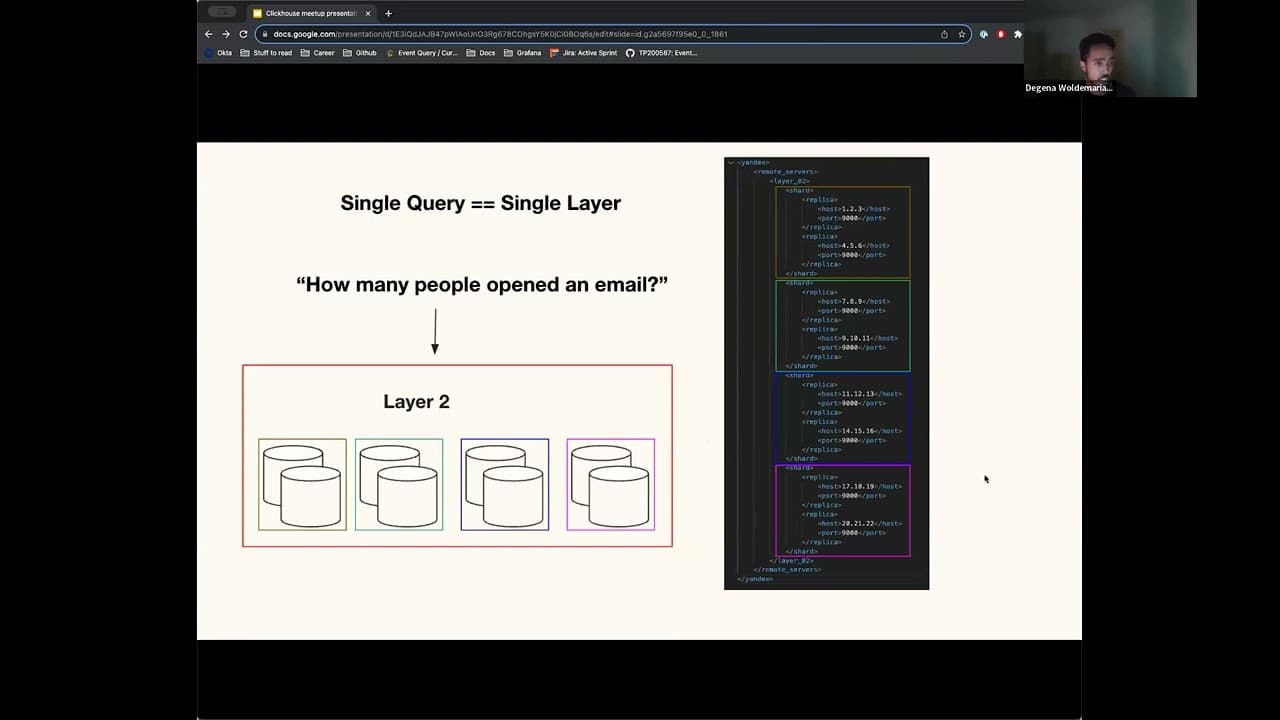Reload the presentation page
The image size is (1280, 720).
click(x=243, y=34)
